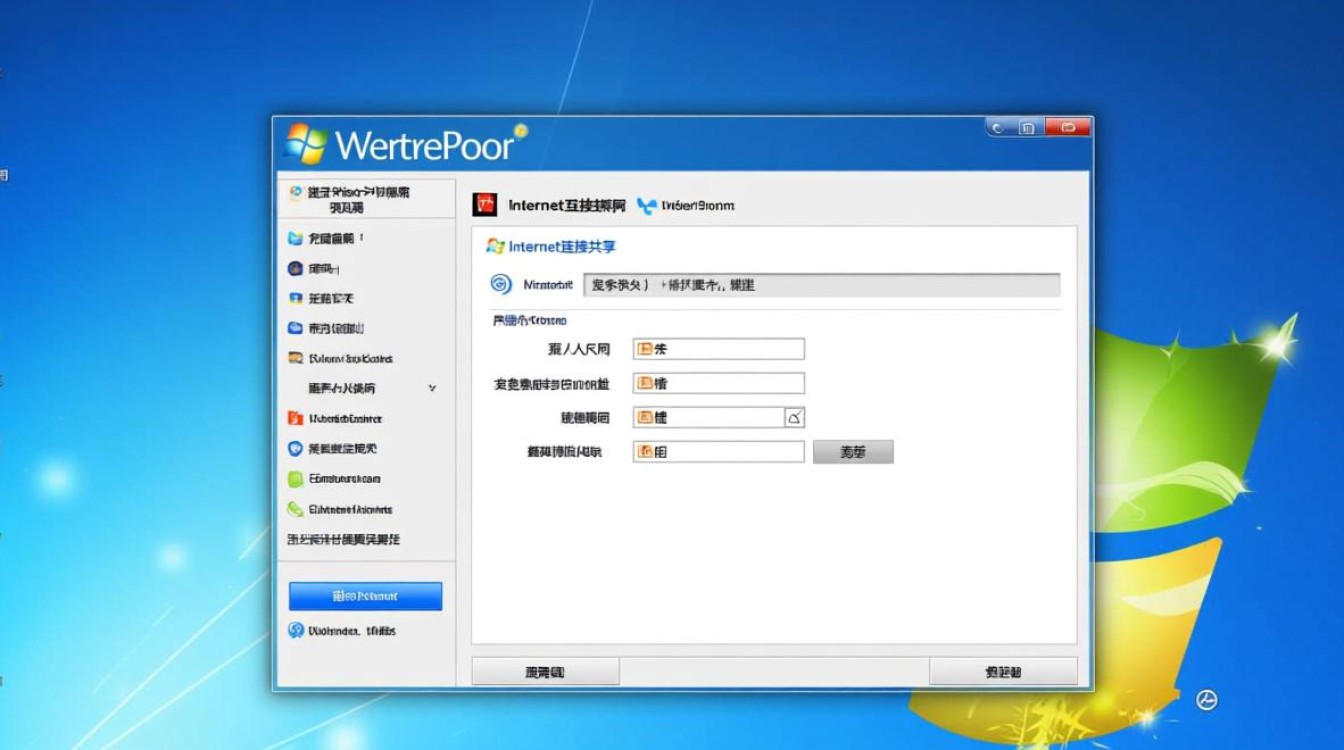Screen dimensions: 1344x750
Task: Switch to the second header tab with the phone icon
Action: click(x=697, y=206)
